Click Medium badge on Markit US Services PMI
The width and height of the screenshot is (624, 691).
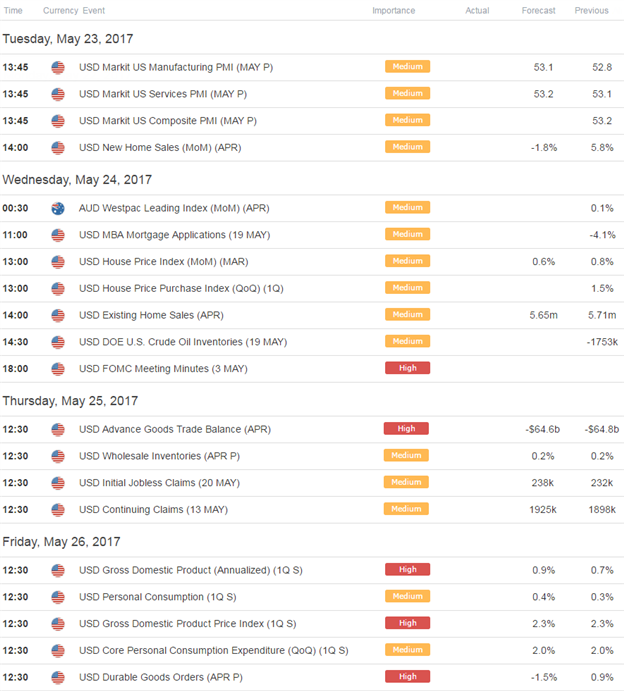click(408, 93)
